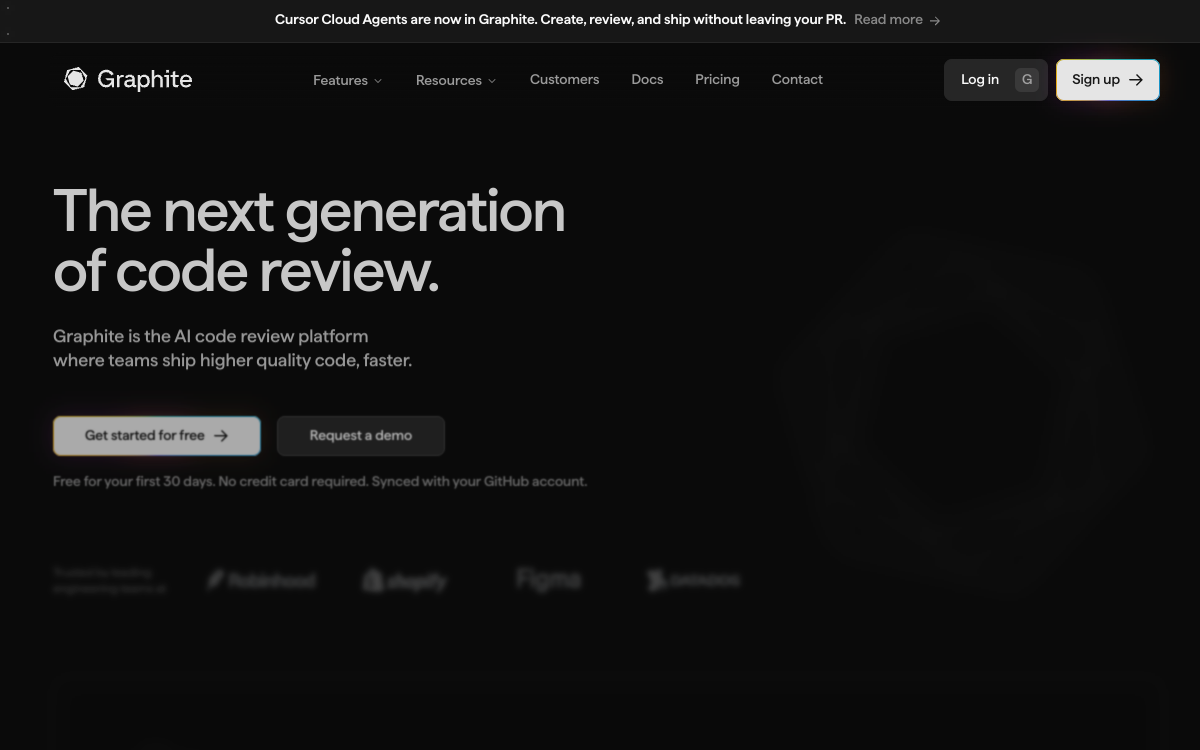This screenshot has height=750, width=1200.
Task: Open the Graphite wordmark home link
Action: click(145, 79)
